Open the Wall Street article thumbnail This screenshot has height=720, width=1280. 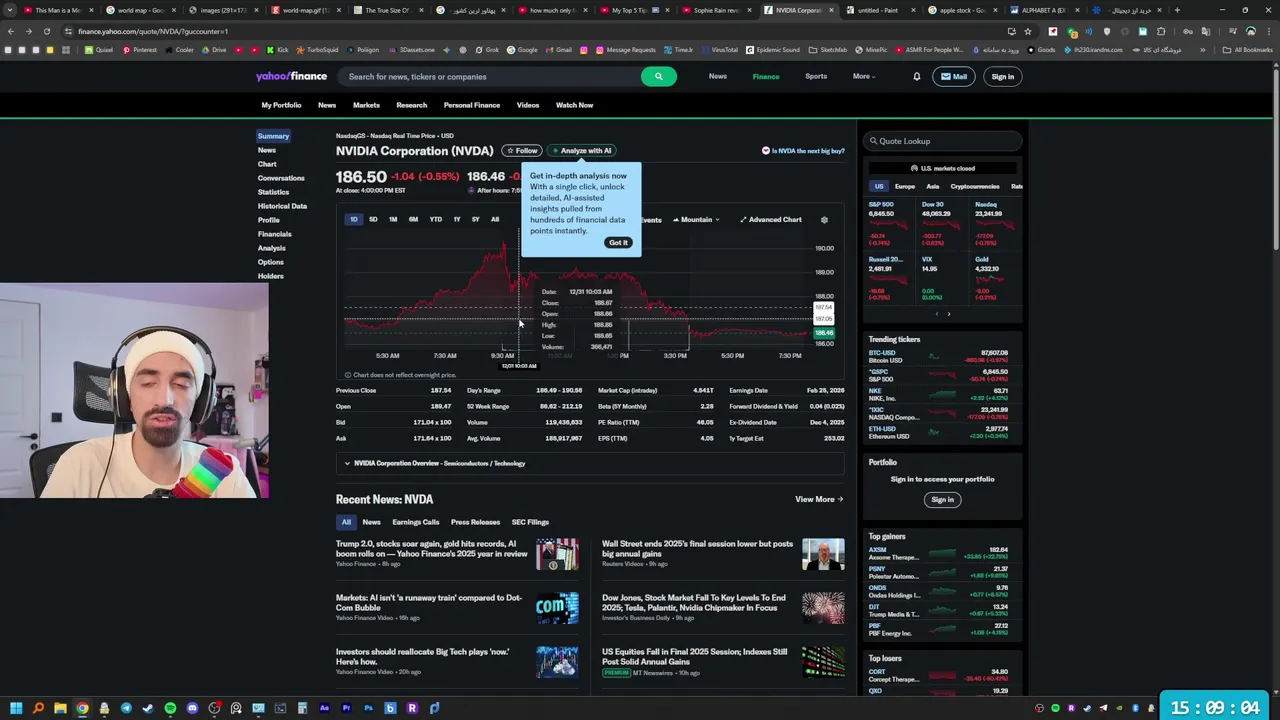(x=823, y=554)
